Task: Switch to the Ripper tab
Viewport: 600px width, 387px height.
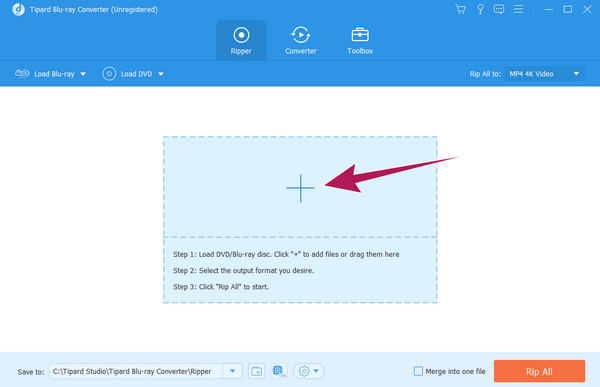Action: [x=241, y=40]
